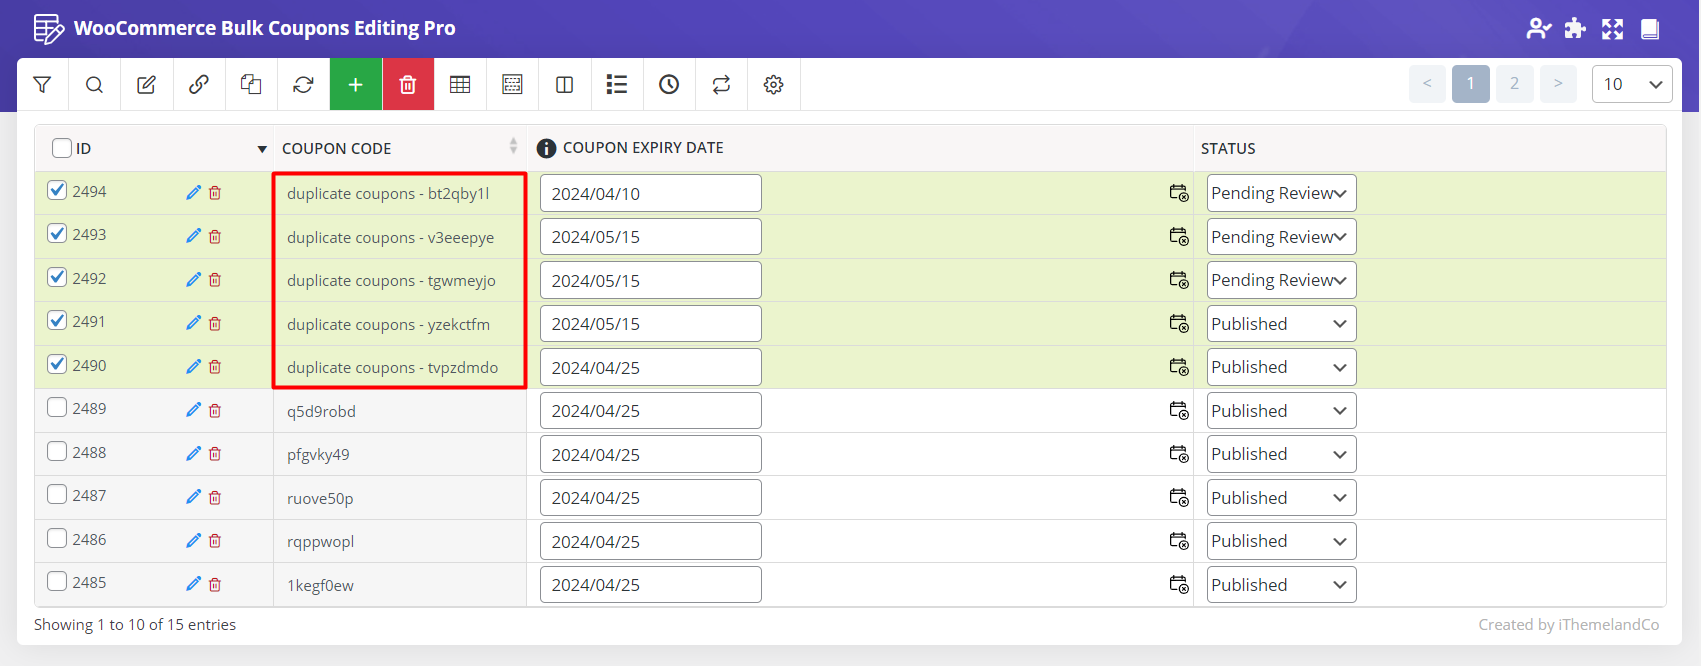Screen dimensions: 1701x666
Task: Open the filter tool in toolbar
Action: point(42,85)
